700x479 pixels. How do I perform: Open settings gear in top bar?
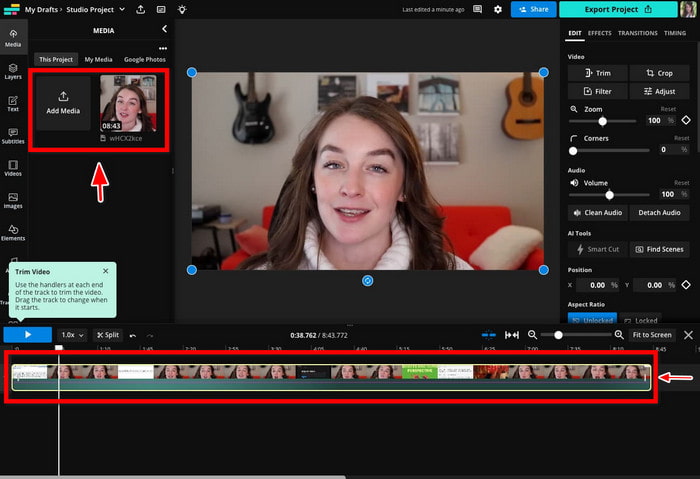coord(498,9)
